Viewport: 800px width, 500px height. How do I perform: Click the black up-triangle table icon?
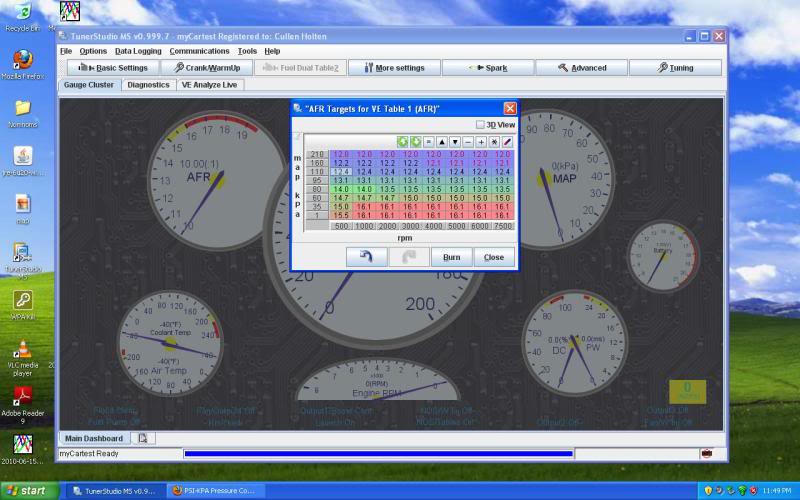click(x=442, y=142)
